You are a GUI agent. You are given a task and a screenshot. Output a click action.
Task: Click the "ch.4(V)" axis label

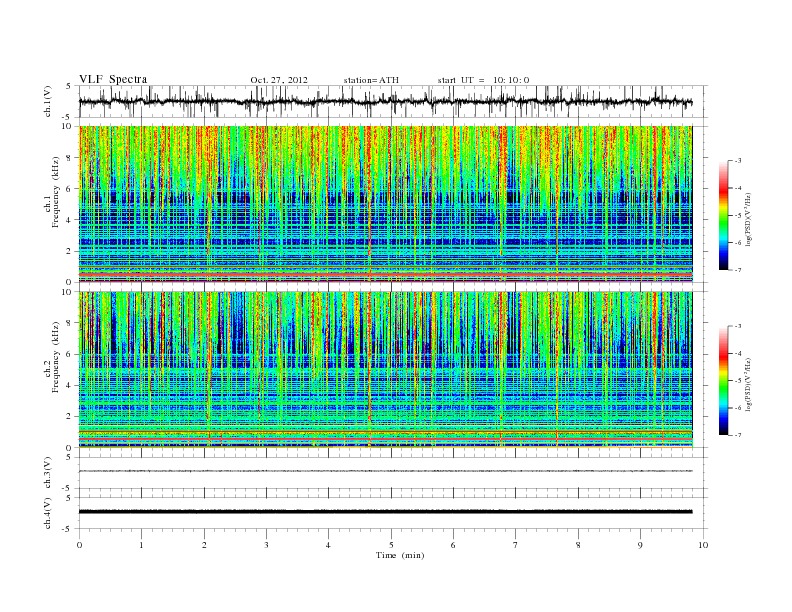[48, 513]
